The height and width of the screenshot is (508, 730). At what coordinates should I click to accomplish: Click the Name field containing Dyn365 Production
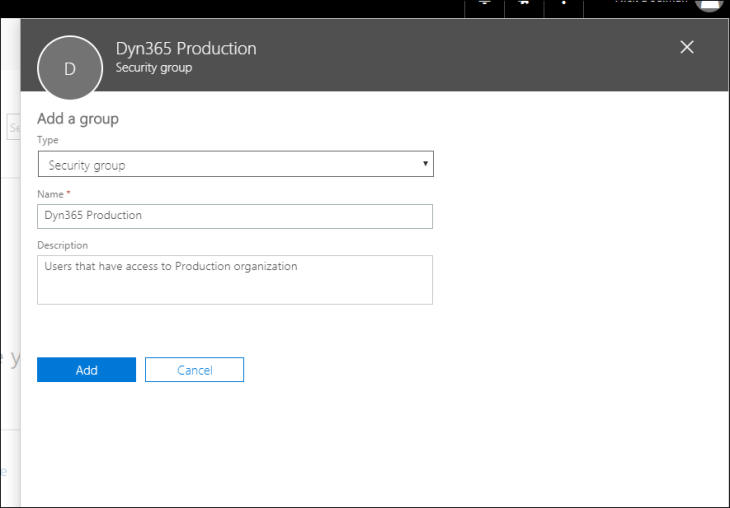(x=235, y=216)
